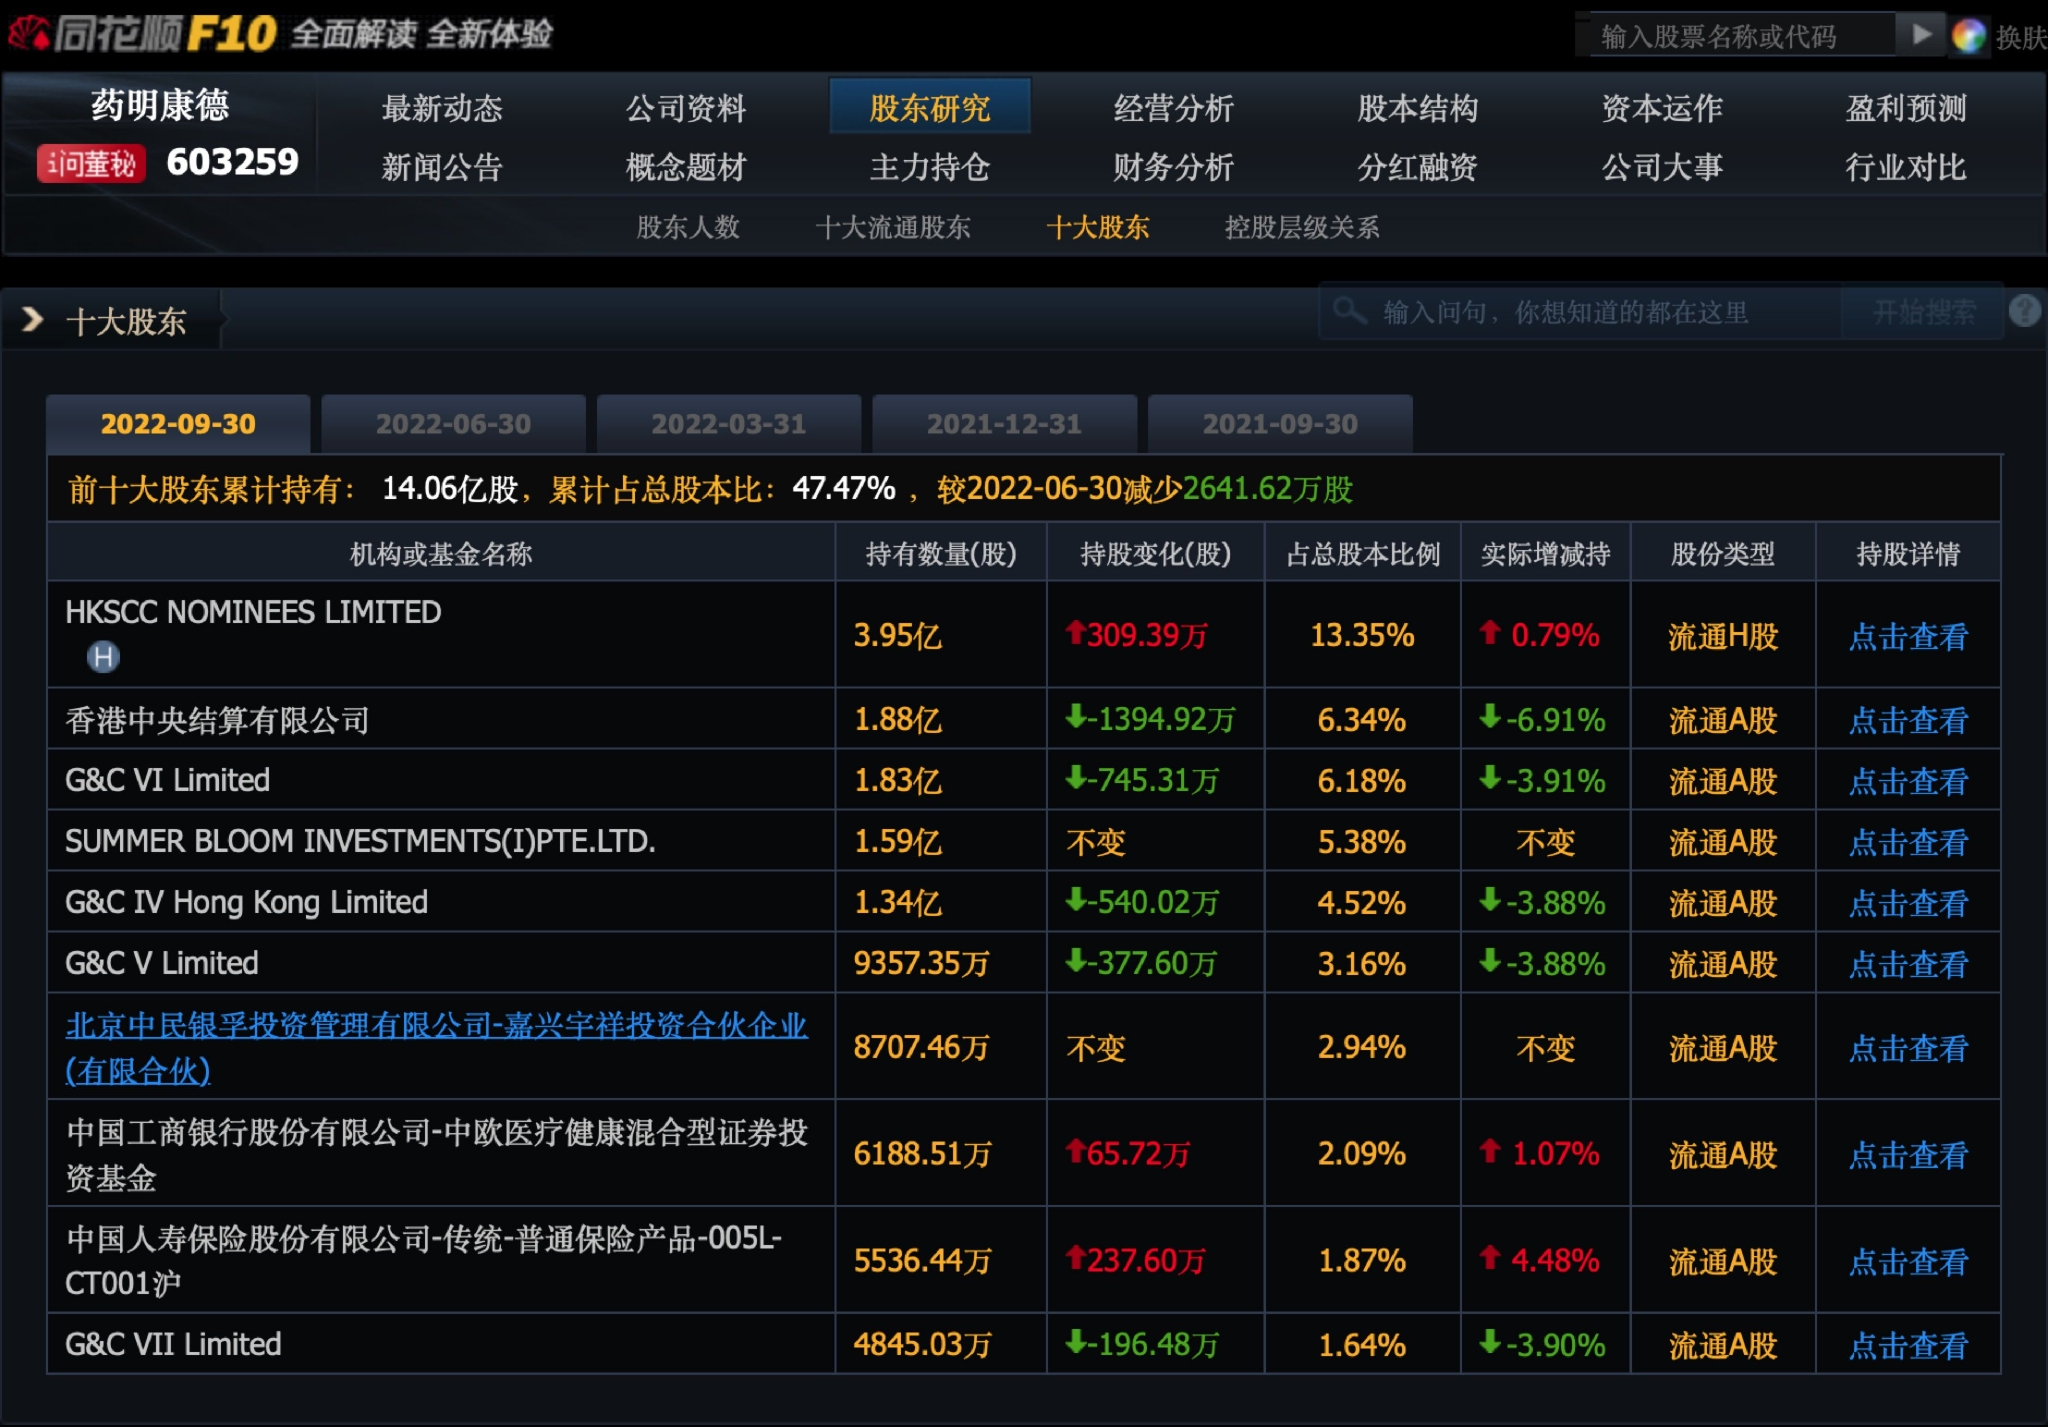This screenshot has height=1427, width=2048.
Task: Switch to the 2022-06-30 date tab
Action: click(x=453, y=424)
